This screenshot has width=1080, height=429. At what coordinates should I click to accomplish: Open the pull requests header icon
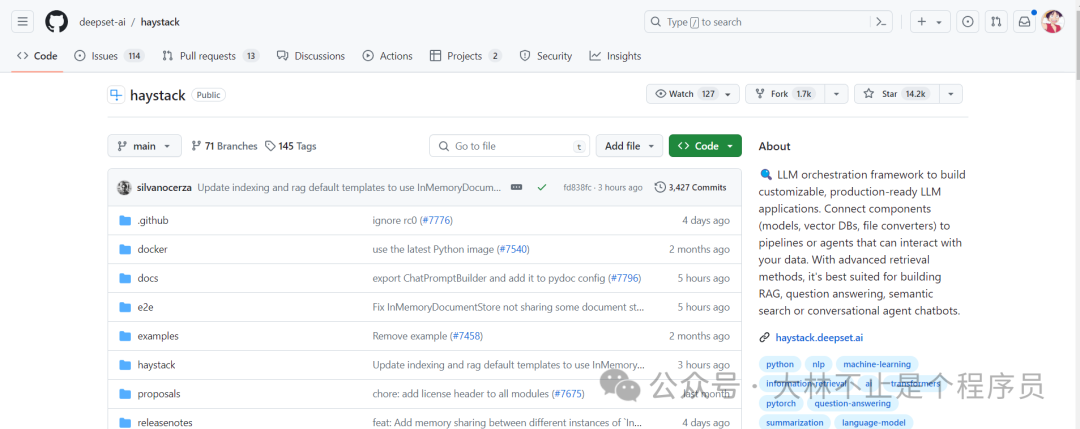point(996,21)
